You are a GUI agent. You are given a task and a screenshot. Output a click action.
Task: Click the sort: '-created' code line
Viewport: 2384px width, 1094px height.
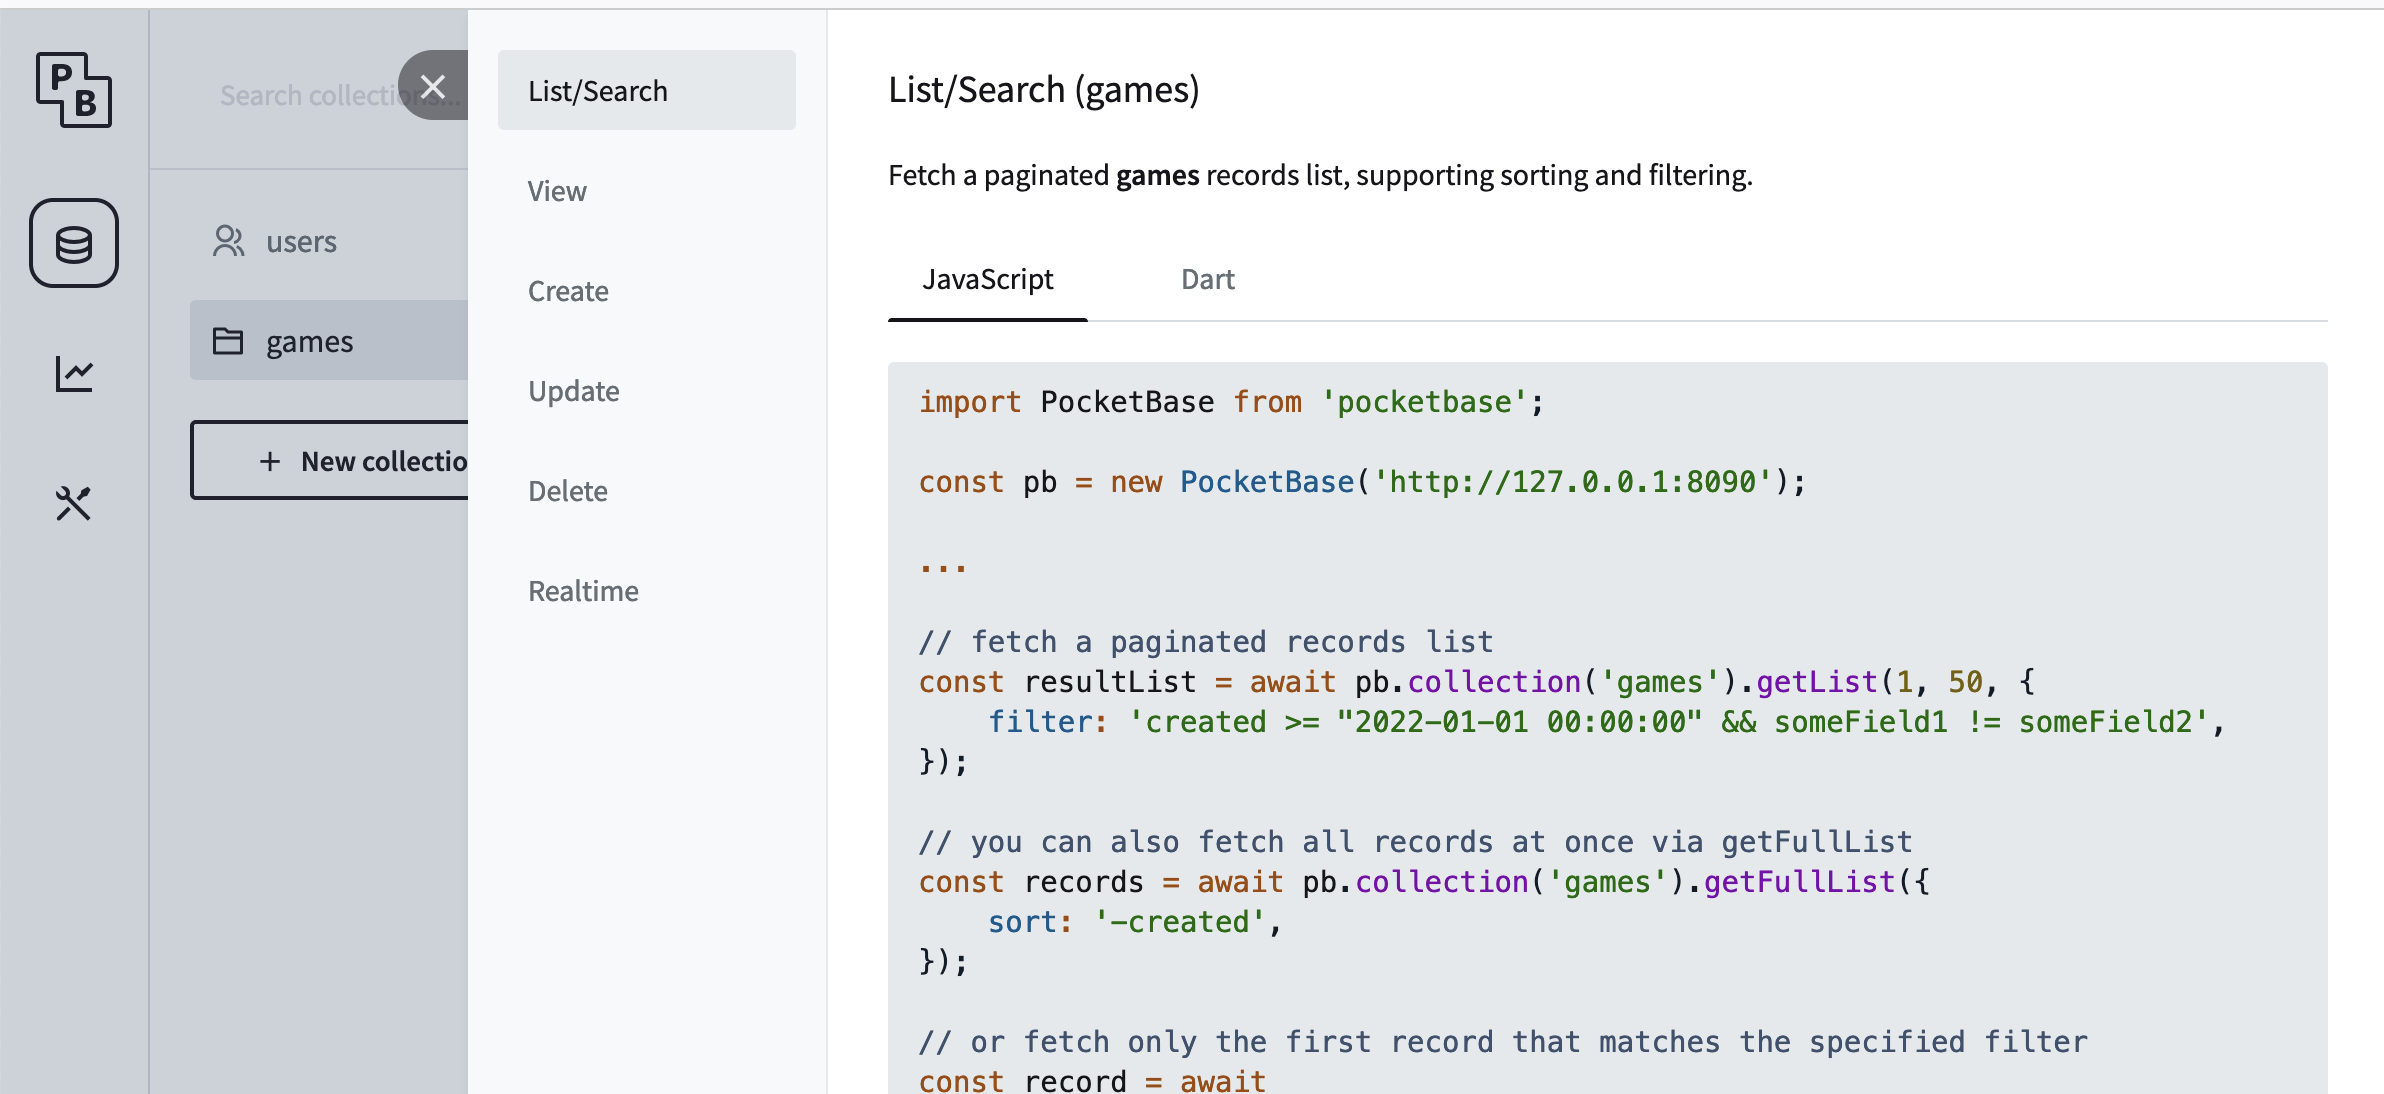[x=1135, y=922]
